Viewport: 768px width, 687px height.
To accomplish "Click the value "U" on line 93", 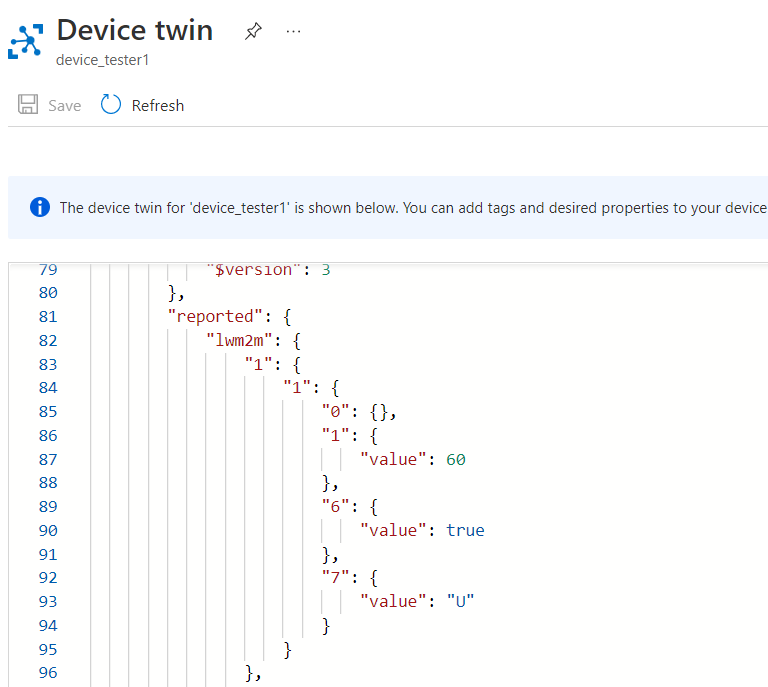I will point(460,601).
